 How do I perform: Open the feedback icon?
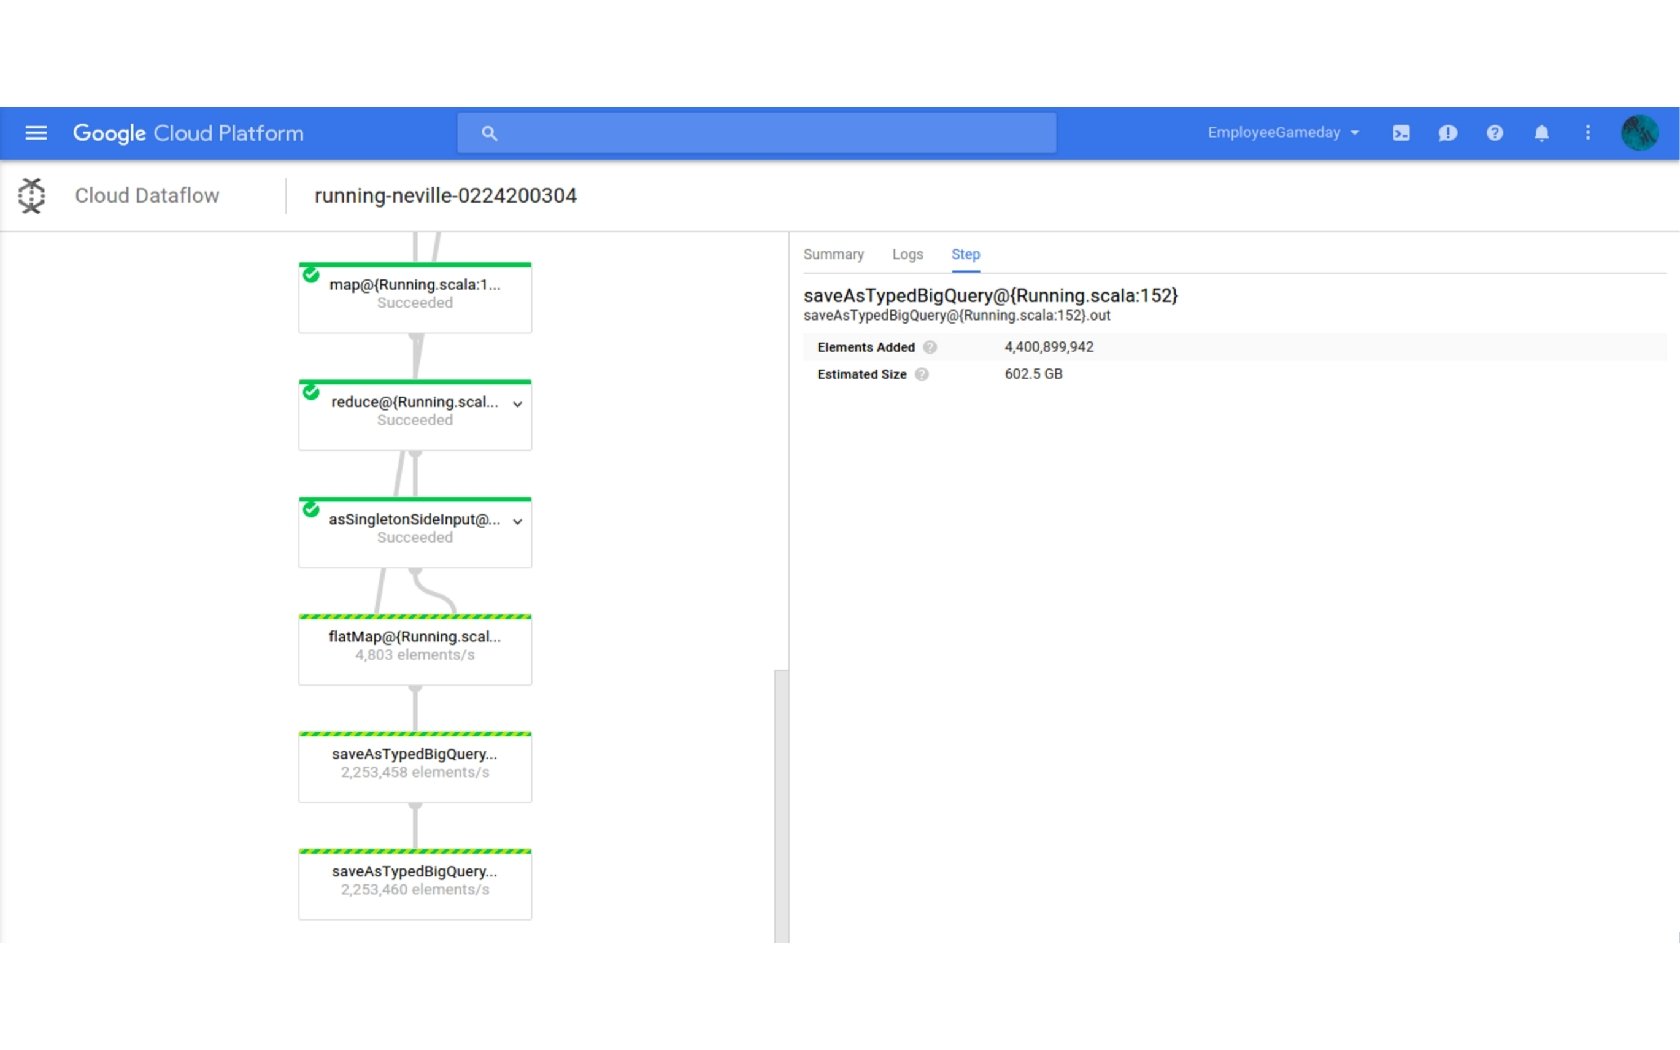click(1447, 133)
